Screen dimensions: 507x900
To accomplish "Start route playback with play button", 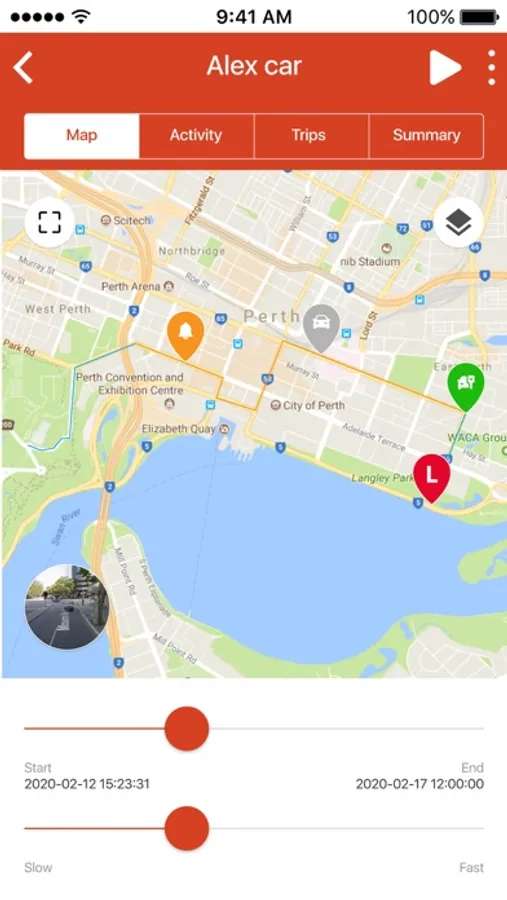I will tap(446, 67).
